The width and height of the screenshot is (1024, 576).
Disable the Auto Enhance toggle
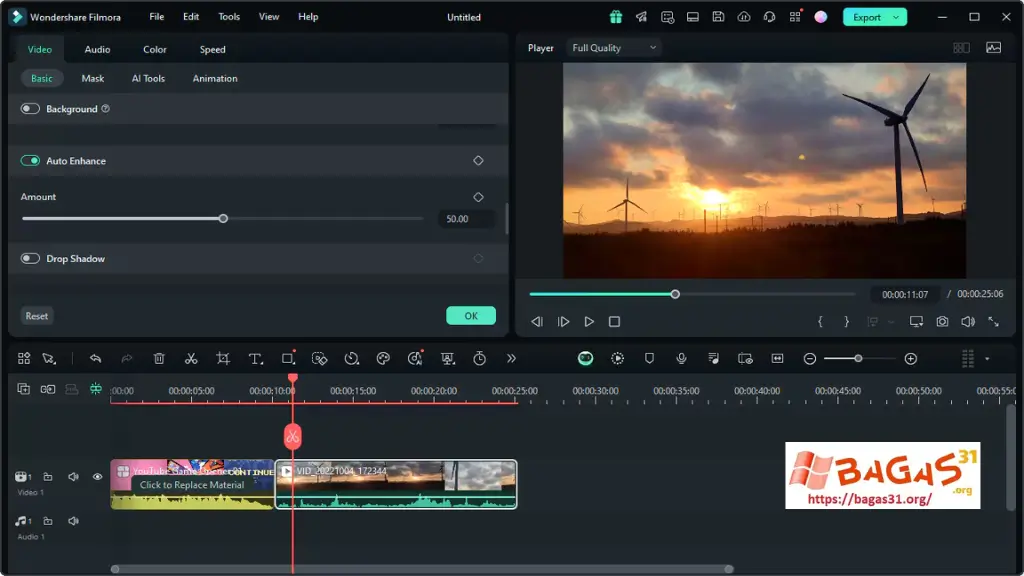point(29,160)
